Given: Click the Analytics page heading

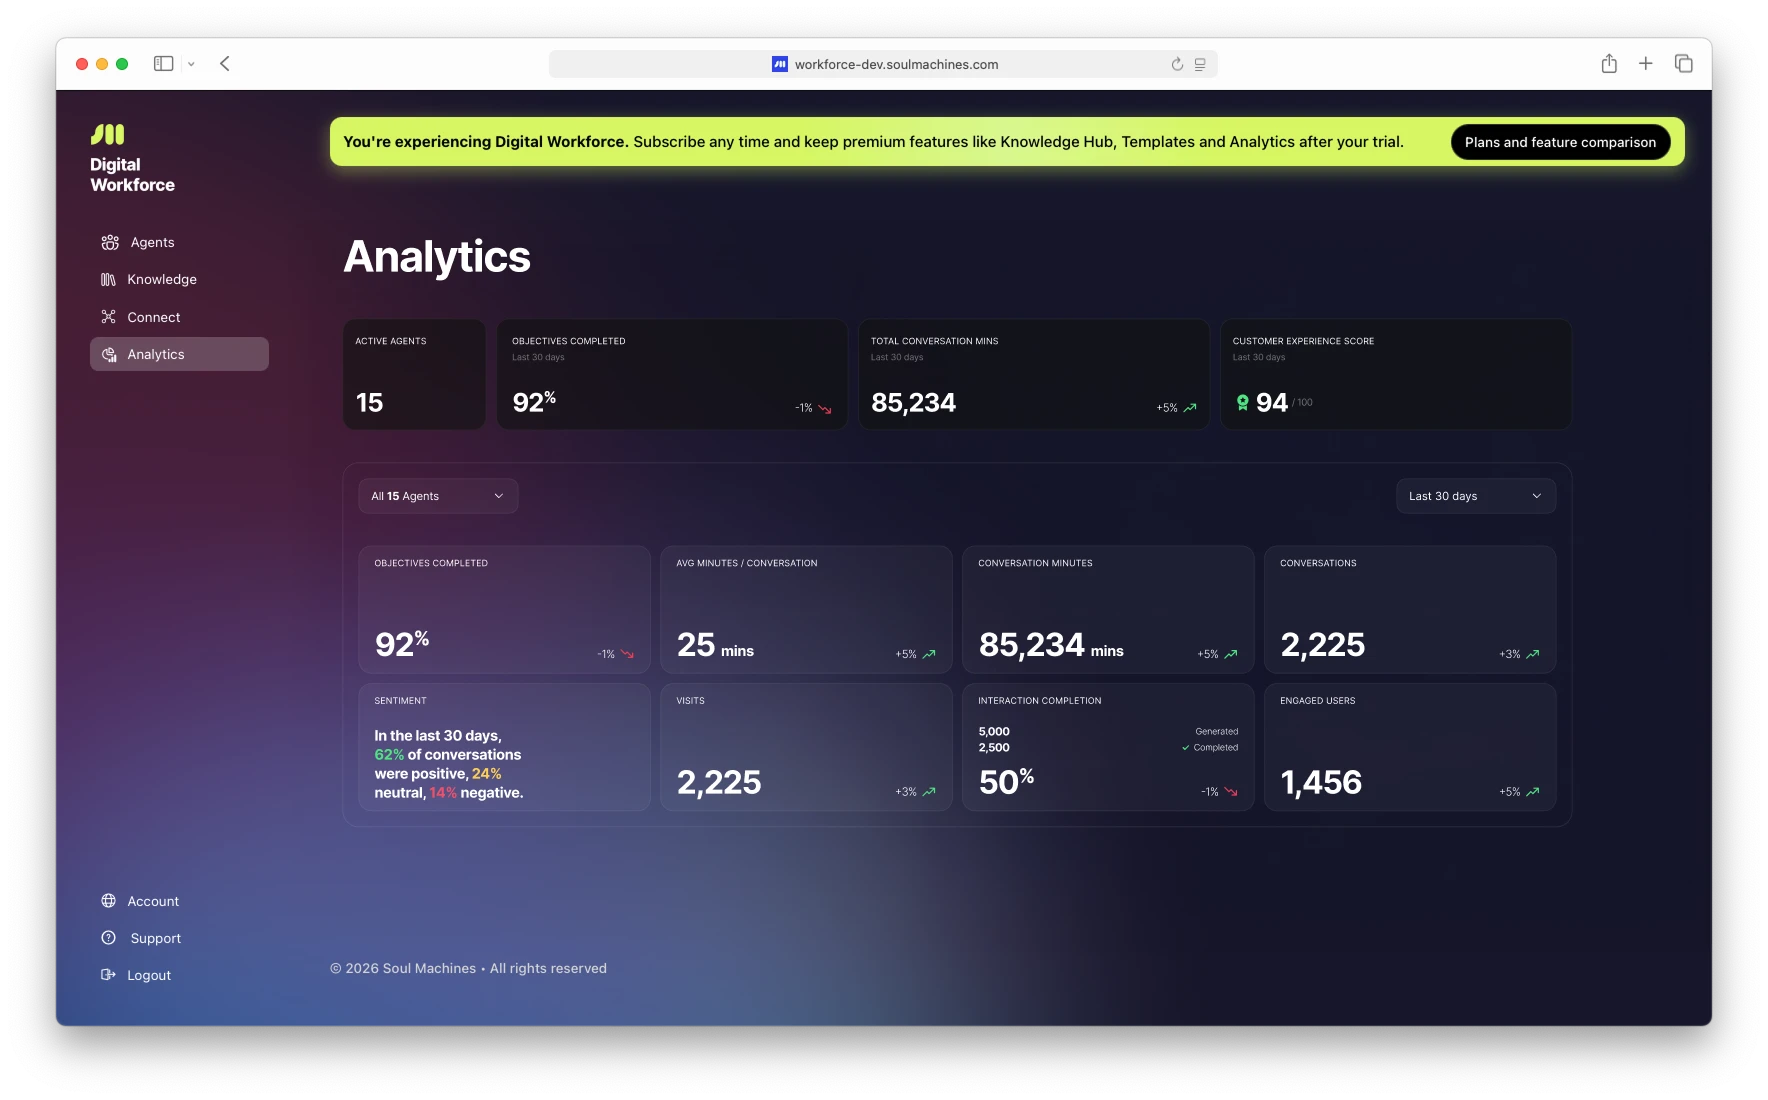Looking at the screenshot, I should tap(437, 257).
